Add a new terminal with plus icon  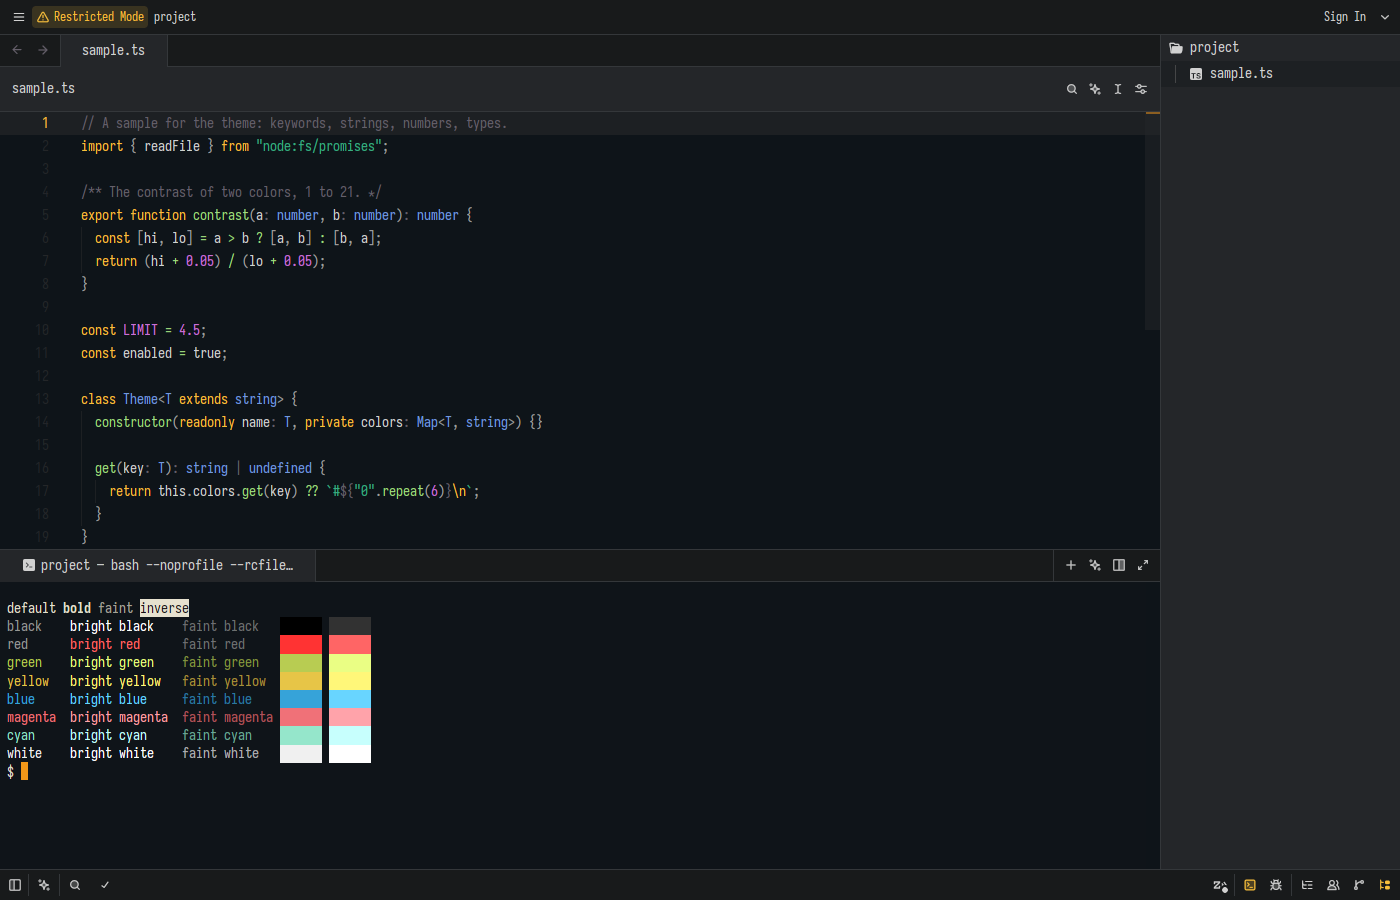[x=1071, y=565]
